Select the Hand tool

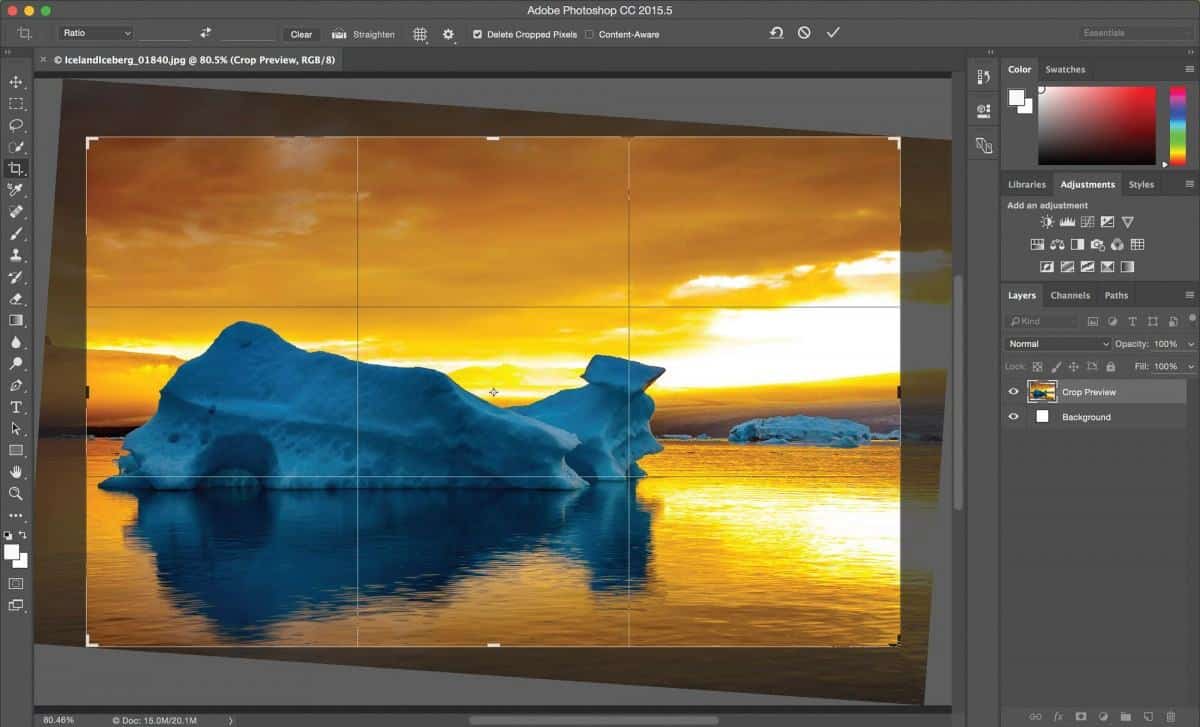tap(16, 472)
